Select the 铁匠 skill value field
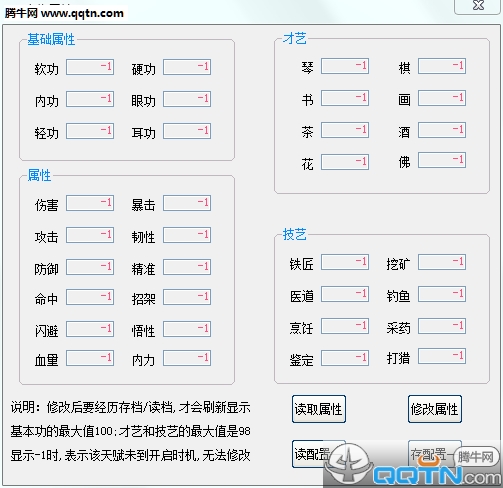The image size is (503, 488). [x=345, y=262]
